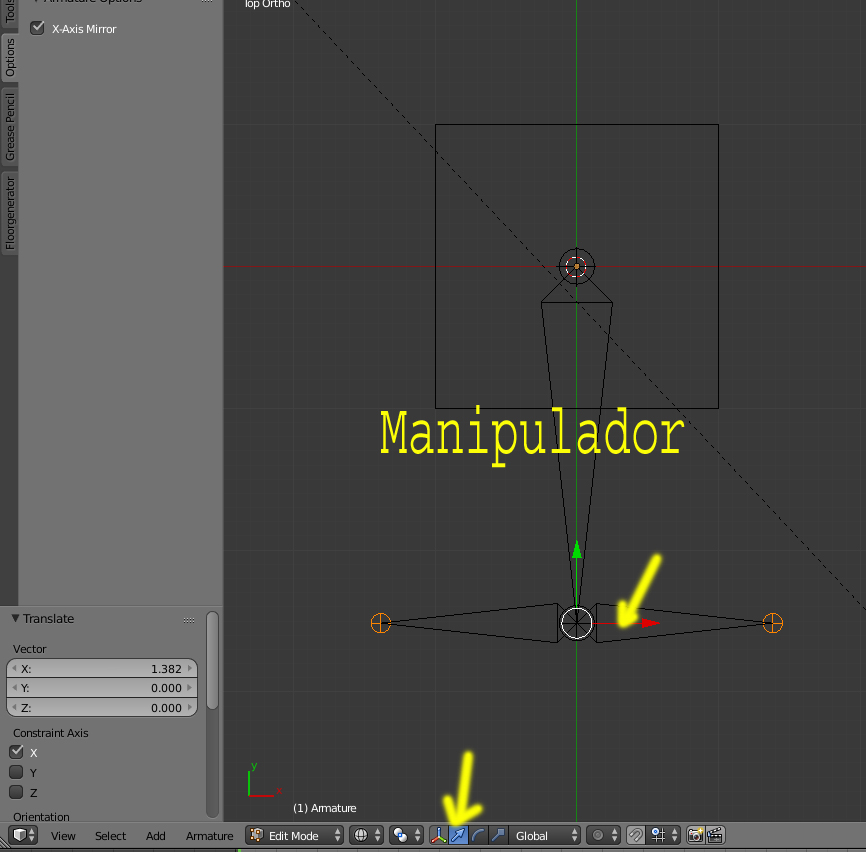Decrease Vector X with left arrow
Image resolution: width=866 pixels, height=852 pixels.
point(14,668)
